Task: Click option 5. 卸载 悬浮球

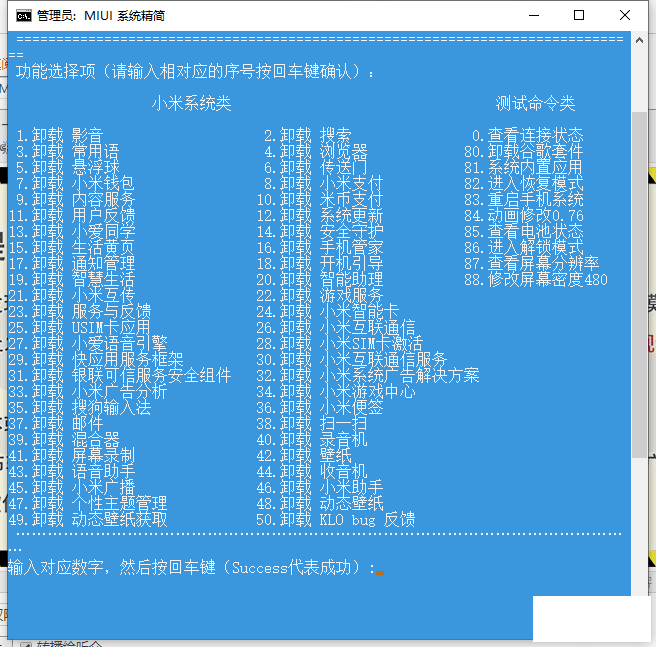Action: point(68,167)
